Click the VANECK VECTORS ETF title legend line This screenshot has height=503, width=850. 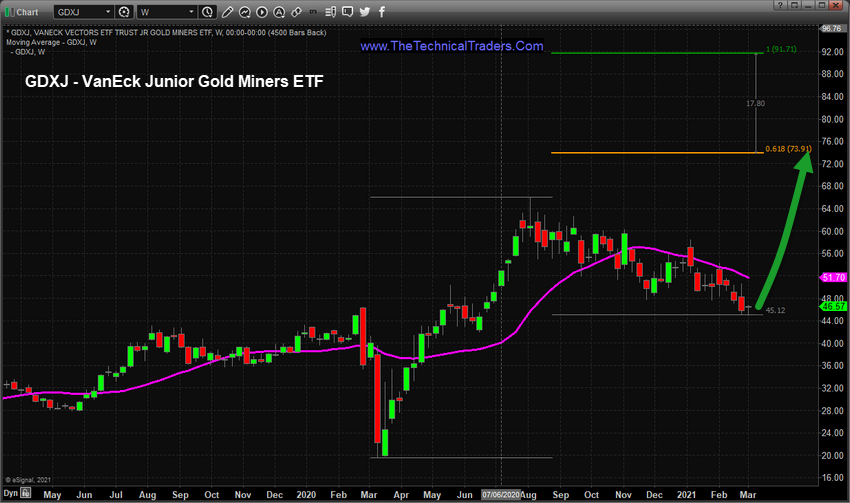166,33
